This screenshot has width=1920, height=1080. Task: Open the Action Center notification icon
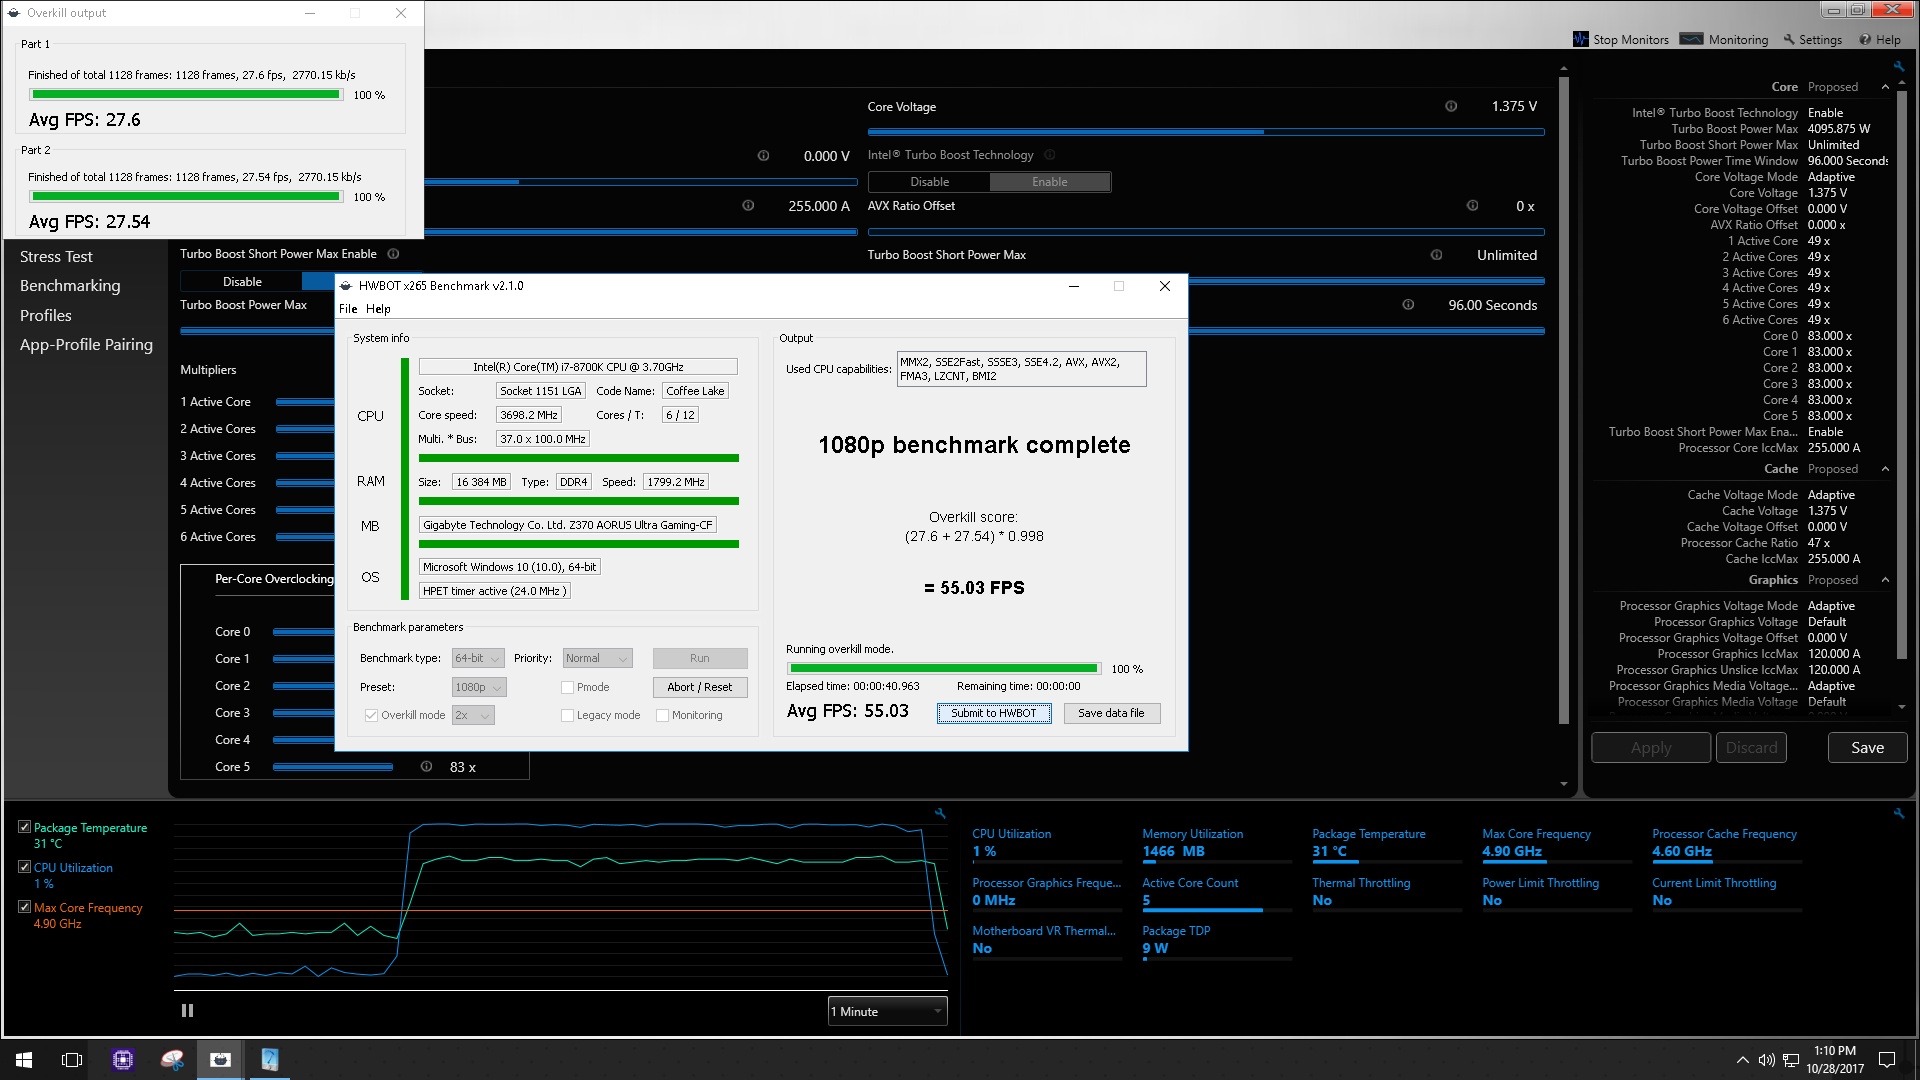pyautogui.click(x=1887, y=1060)
